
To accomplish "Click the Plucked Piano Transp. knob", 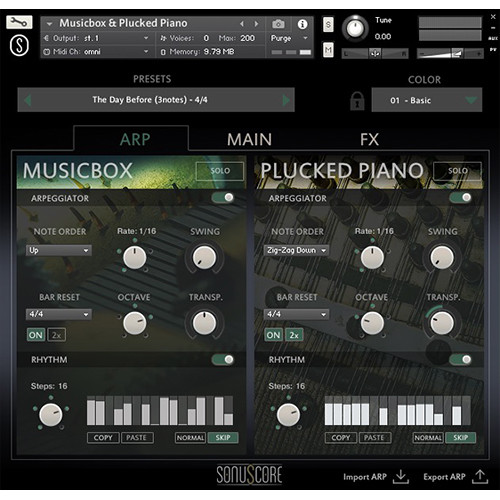I will (442, 323).
